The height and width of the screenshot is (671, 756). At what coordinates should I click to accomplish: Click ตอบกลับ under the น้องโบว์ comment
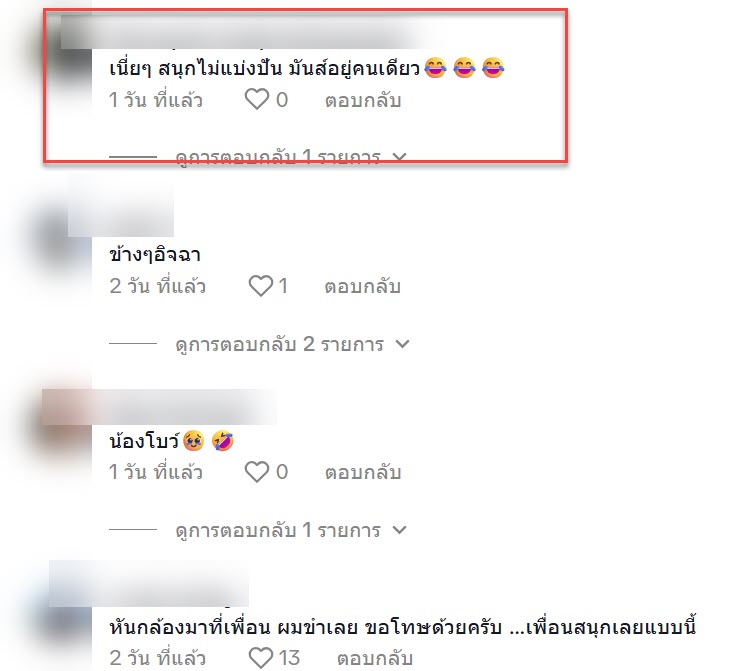point(363,472)
